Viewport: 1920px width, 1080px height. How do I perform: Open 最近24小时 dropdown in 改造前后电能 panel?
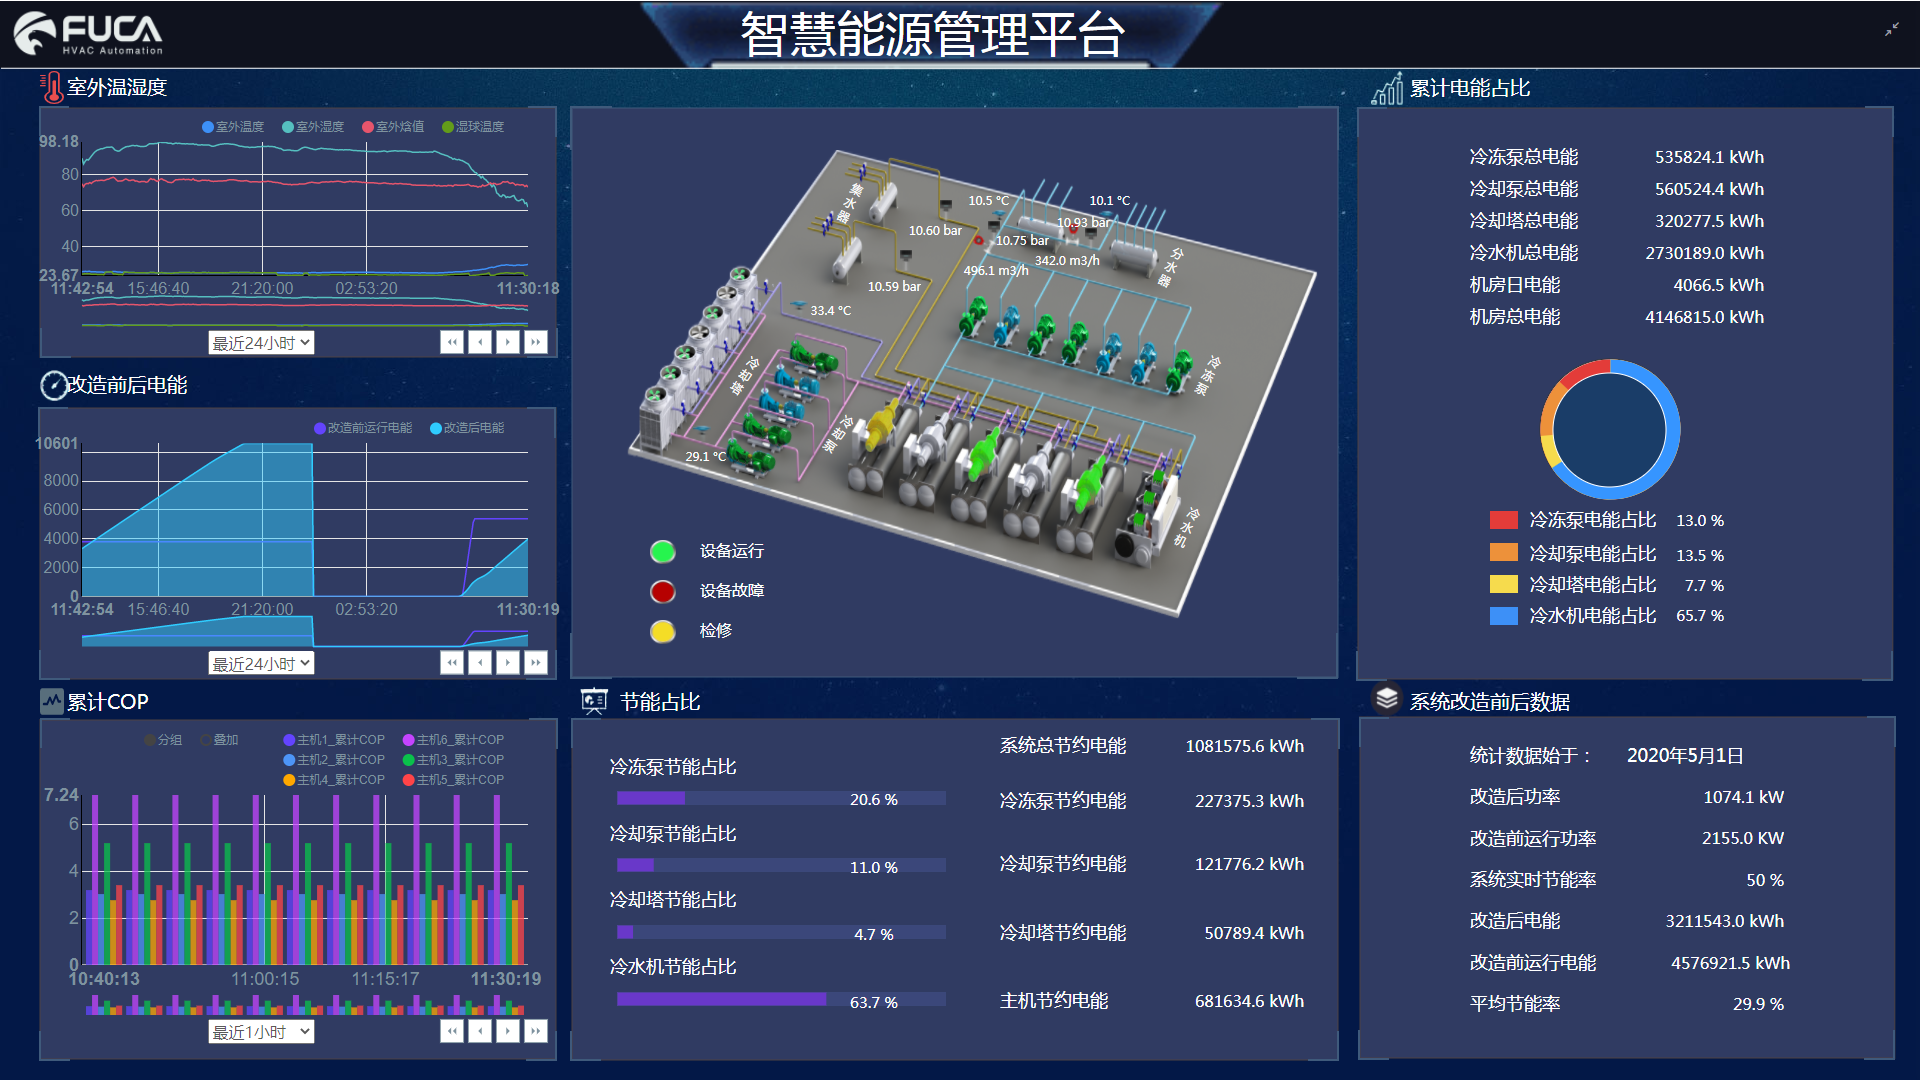point(261,663)
